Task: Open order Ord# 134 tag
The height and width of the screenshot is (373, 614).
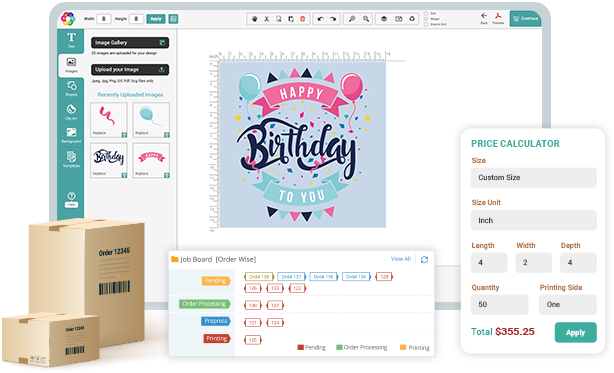Action: click(356, 277)
